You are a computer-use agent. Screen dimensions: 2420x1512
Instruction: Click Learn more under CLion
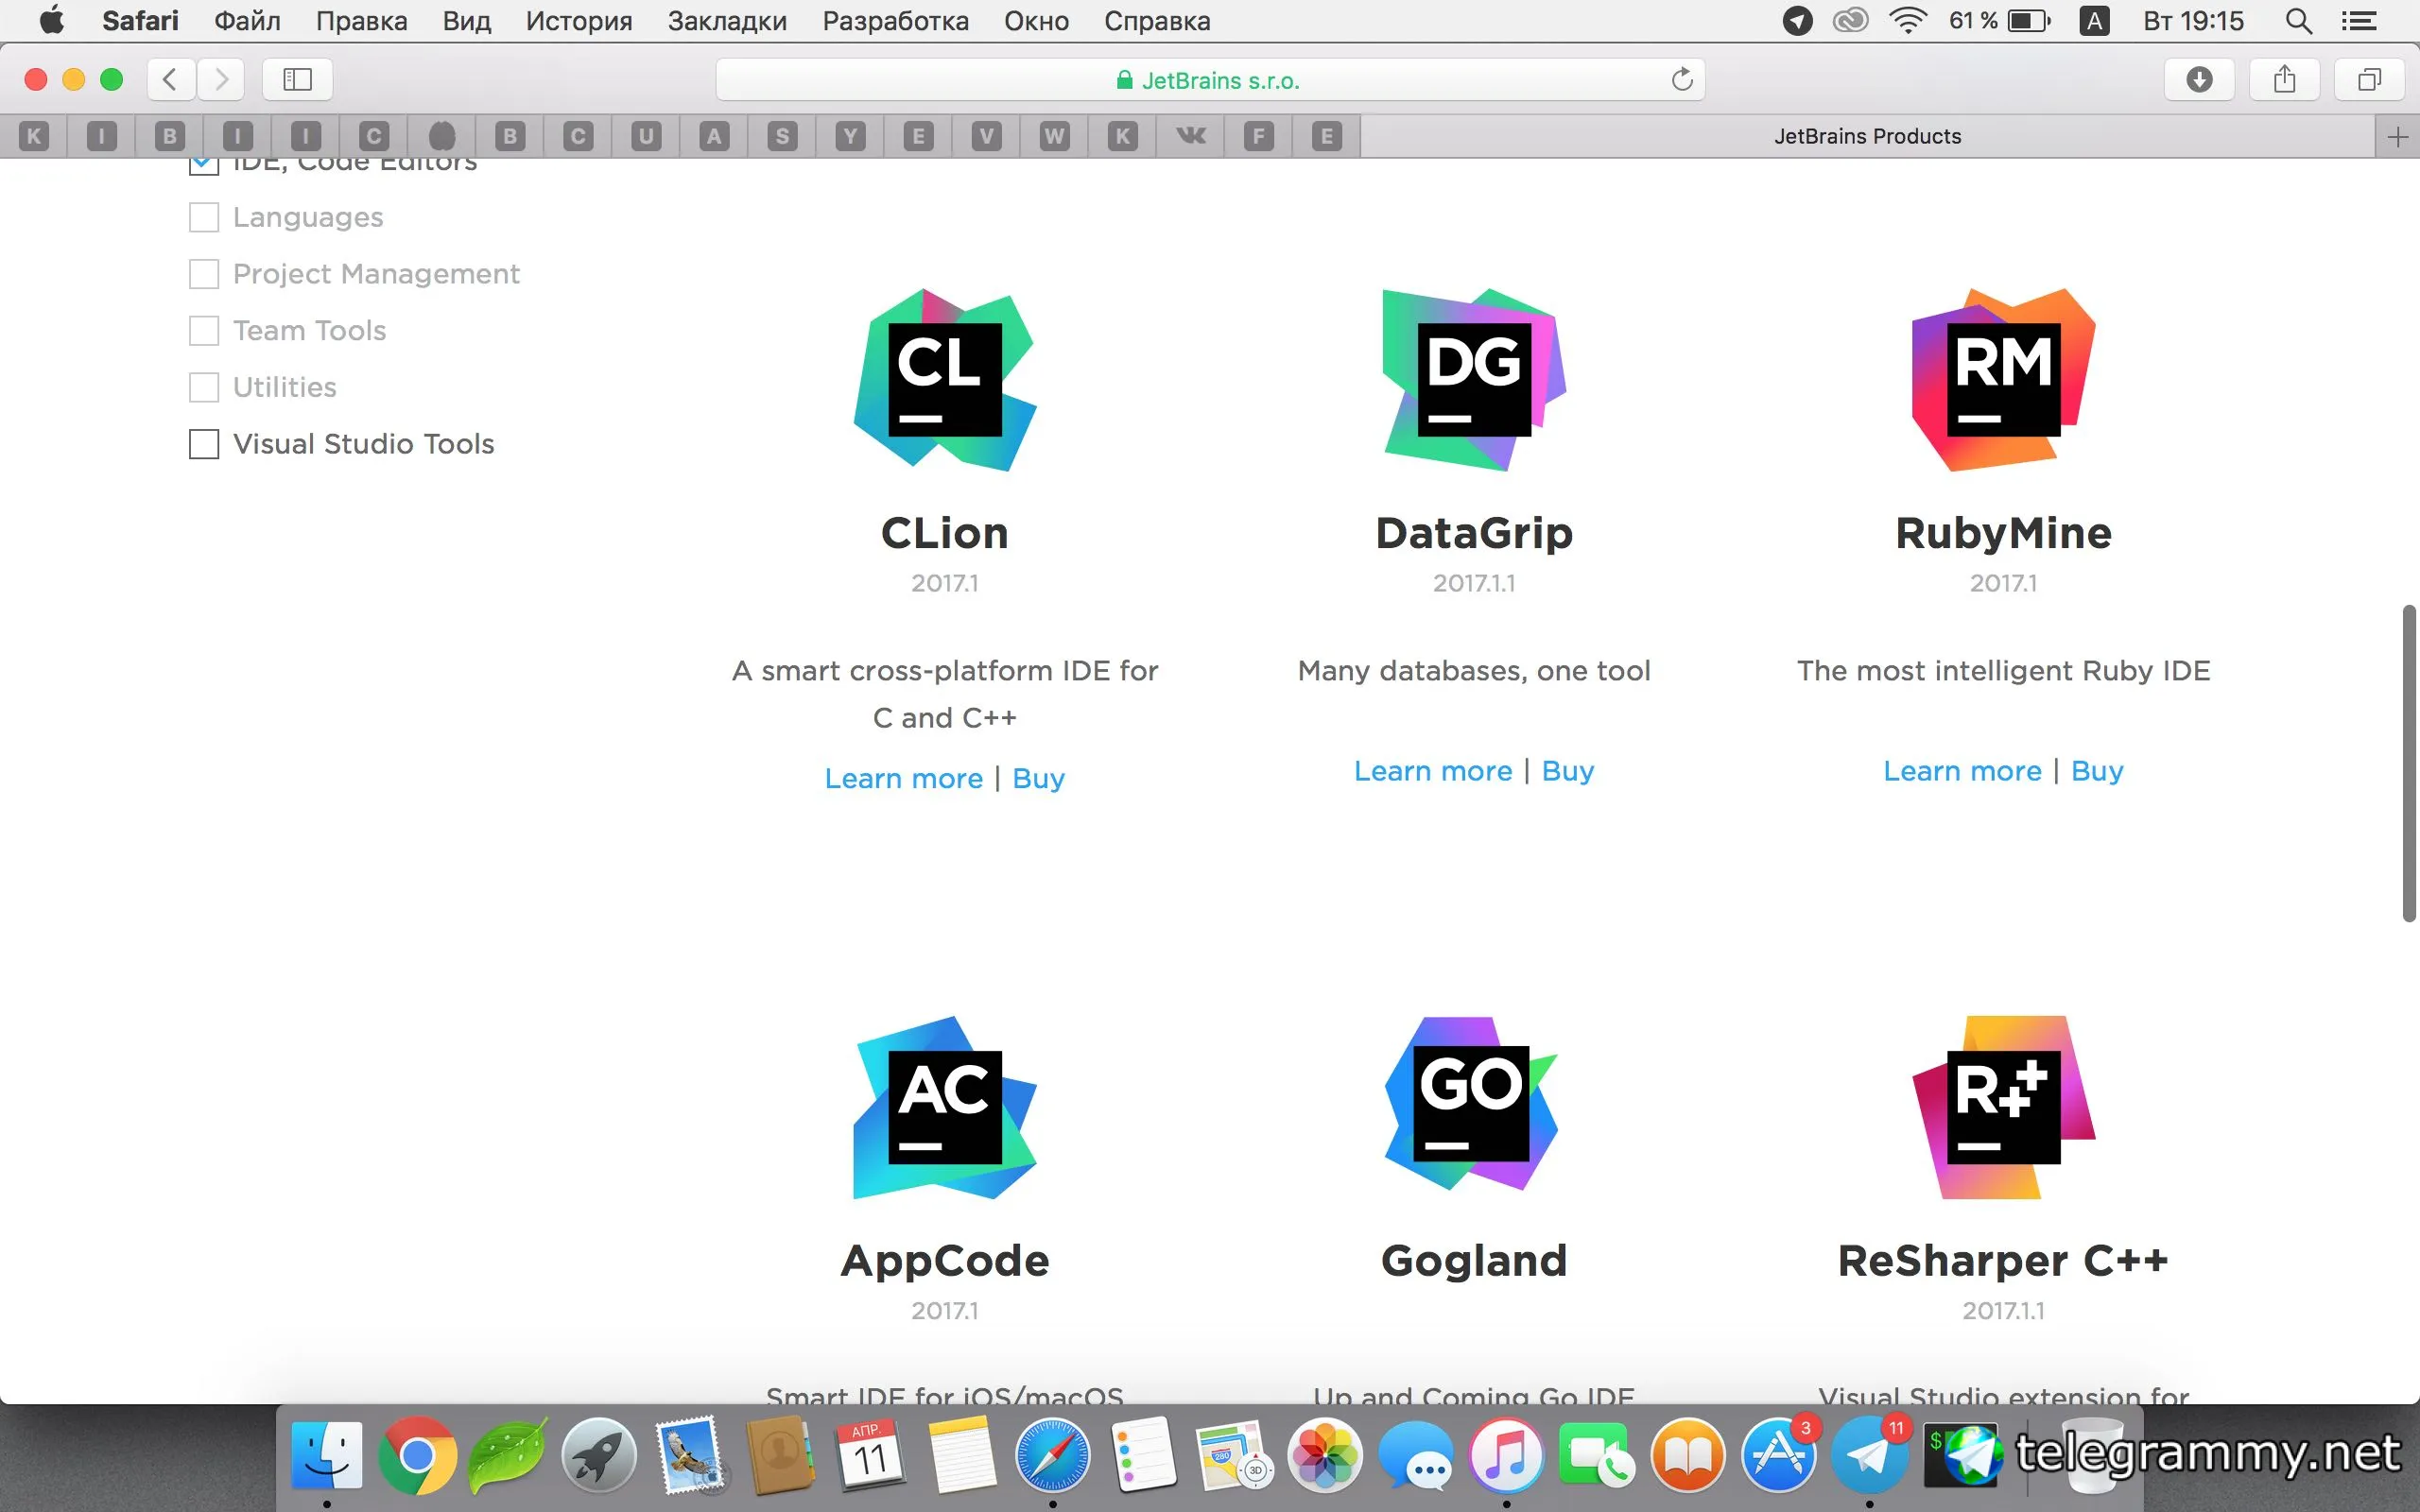pyautogui.click(x=903, y=778)
